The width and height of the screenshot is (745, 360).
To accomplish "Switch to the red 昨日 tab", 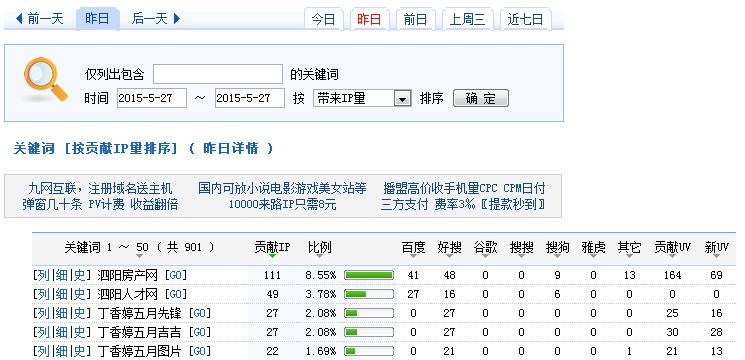I will pyautogui.click(x=369, y=19).
